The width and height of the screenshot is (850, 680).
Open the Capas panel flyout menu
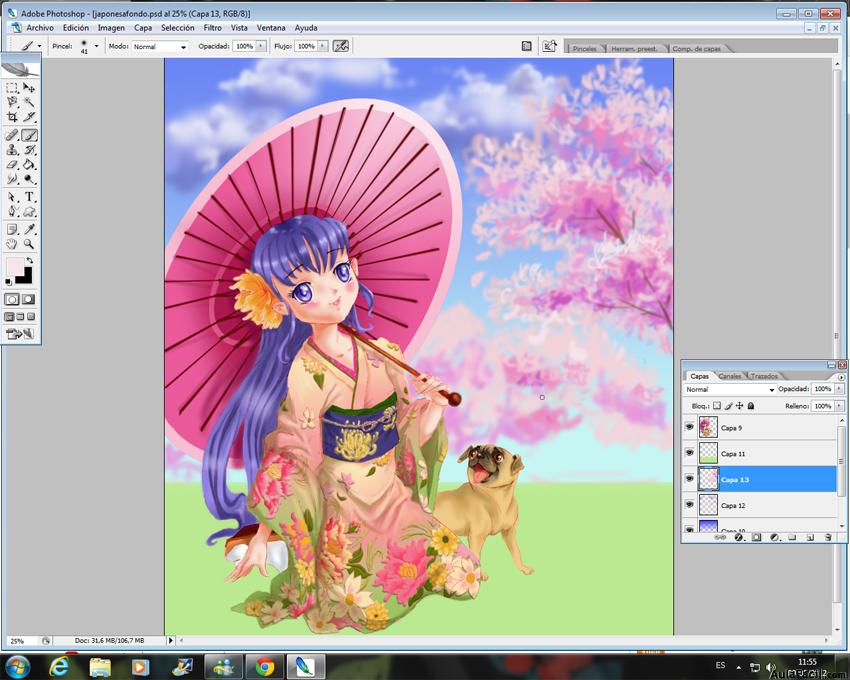pyautogui.click(x=841, y=377)
